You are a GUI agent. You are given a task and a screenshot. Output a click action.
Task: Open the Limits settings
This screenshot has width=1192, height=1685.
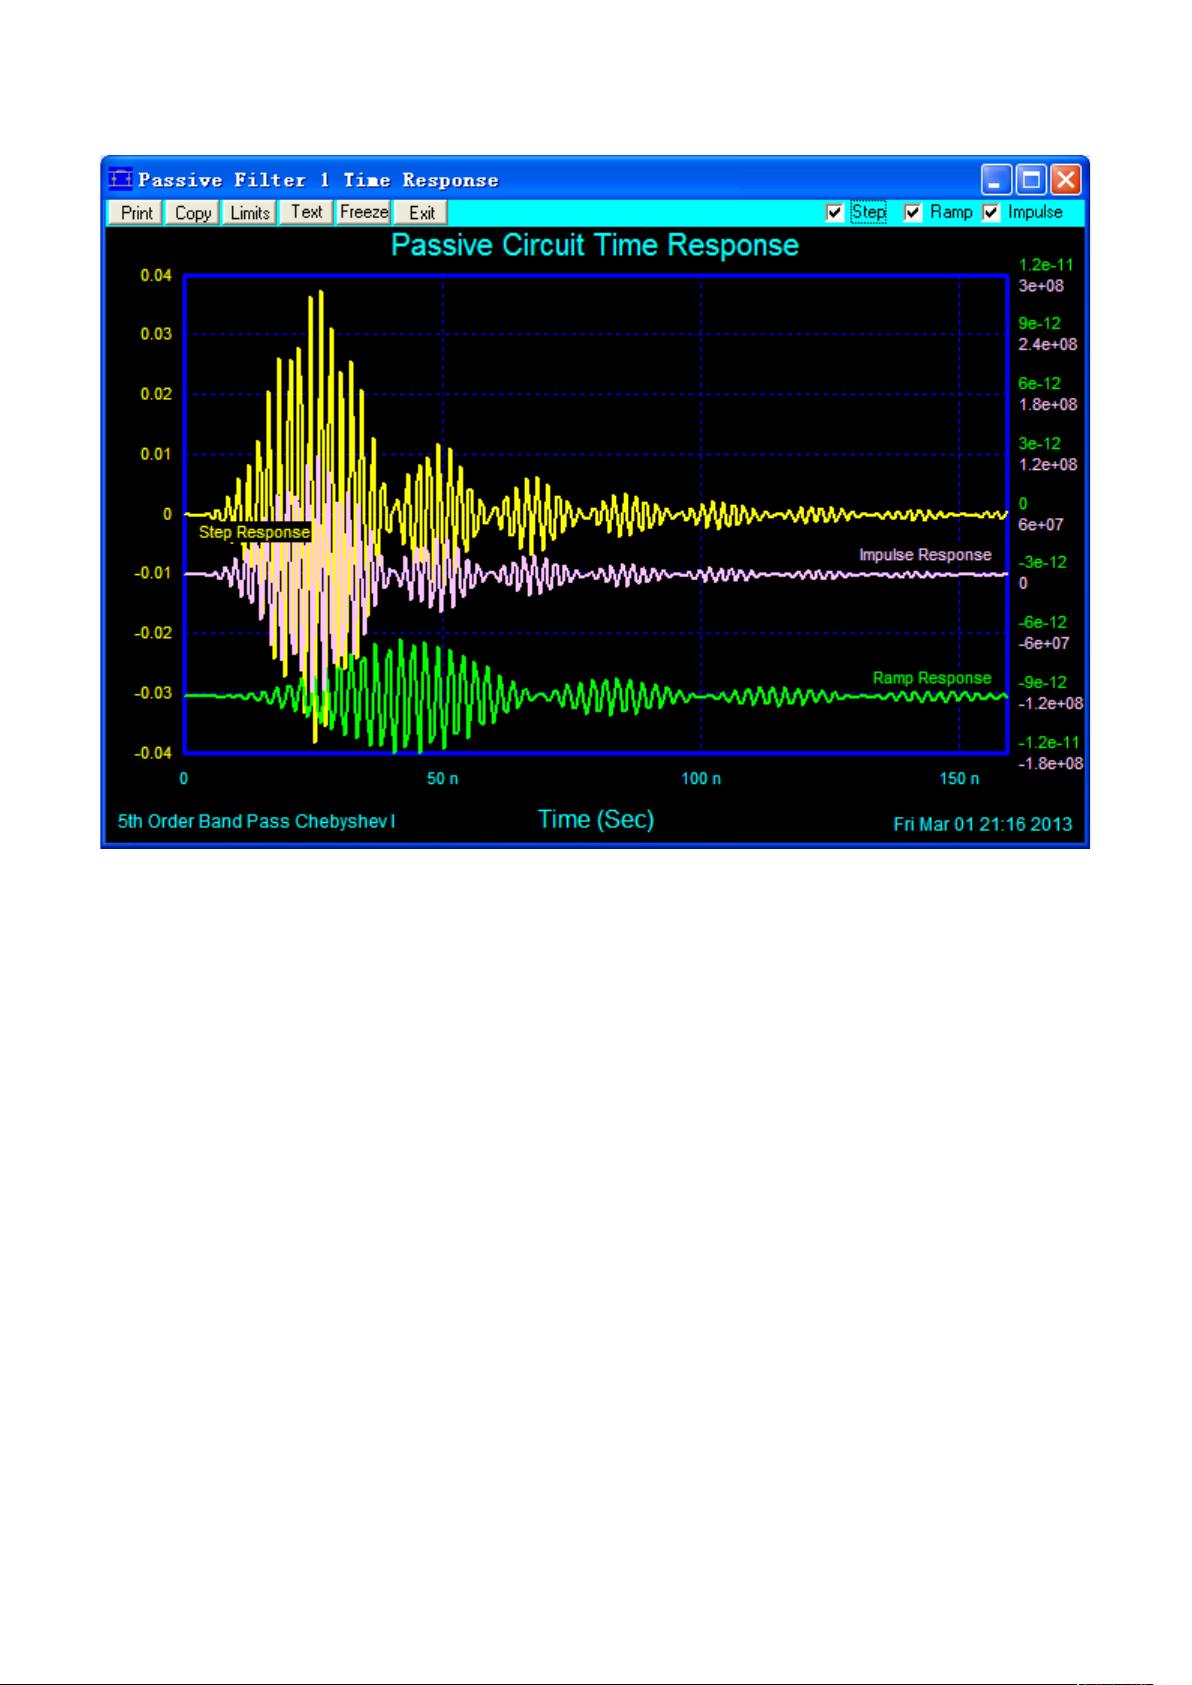(250, 213)
